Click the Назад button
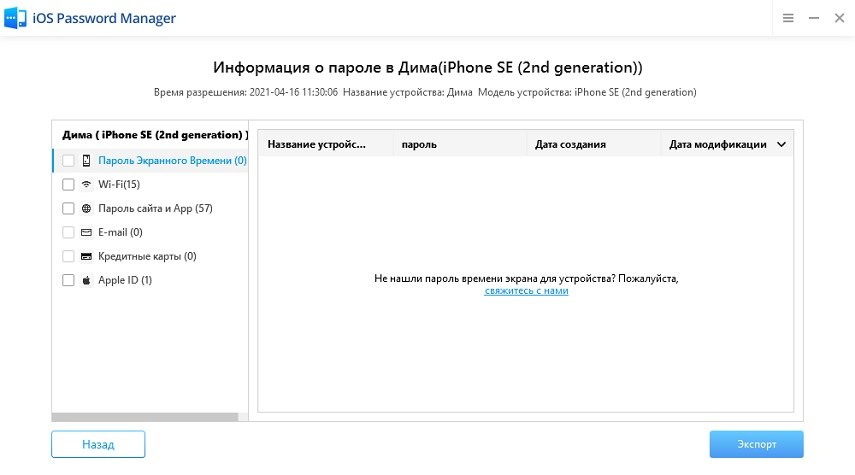The image size is (855, 475). coord(98,444)
